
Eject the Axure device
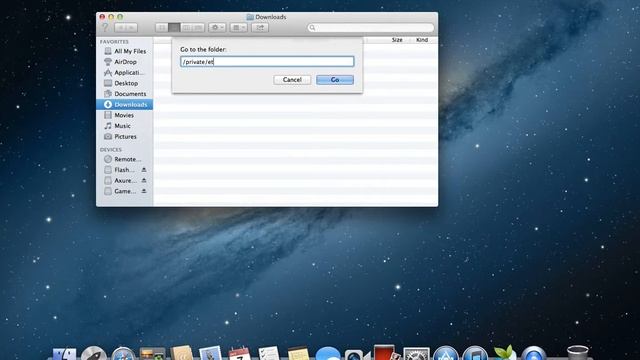[144, 180]
